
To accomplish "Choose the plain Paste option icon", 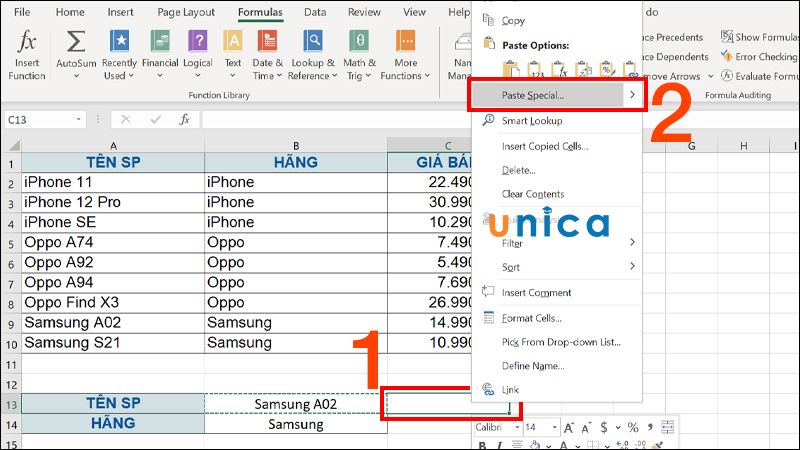I will click(510, 69).
